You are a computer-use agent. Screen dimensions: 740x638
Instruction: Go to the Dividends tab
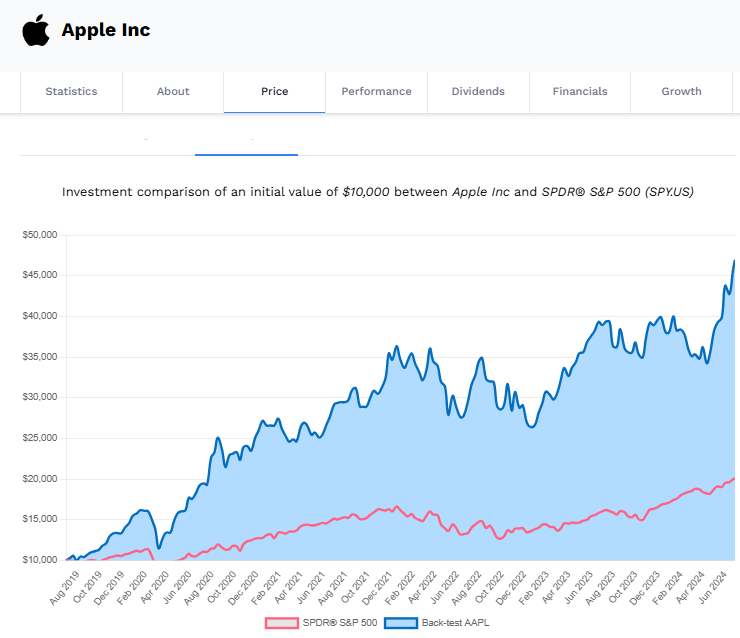(x=478, y=92)
